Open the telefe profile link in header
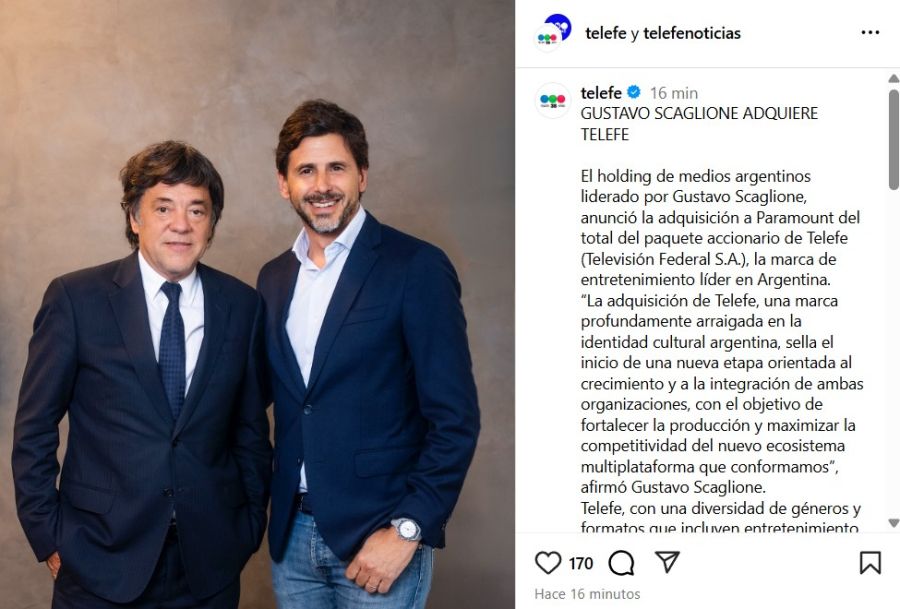The image size is (900, 609). click(x=606, y=33)
